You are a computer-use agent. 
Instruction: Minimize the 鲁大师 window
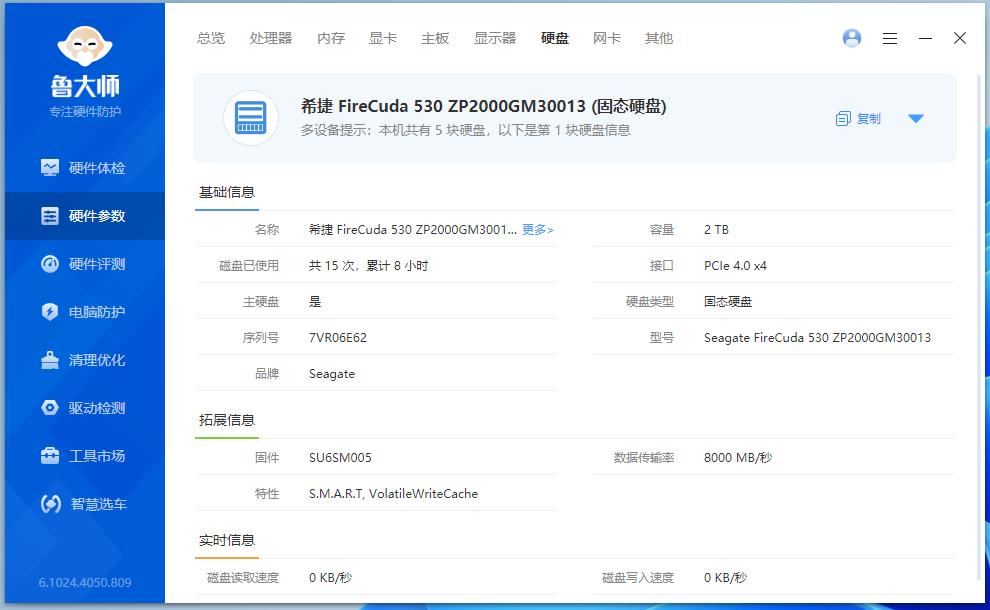925,39
